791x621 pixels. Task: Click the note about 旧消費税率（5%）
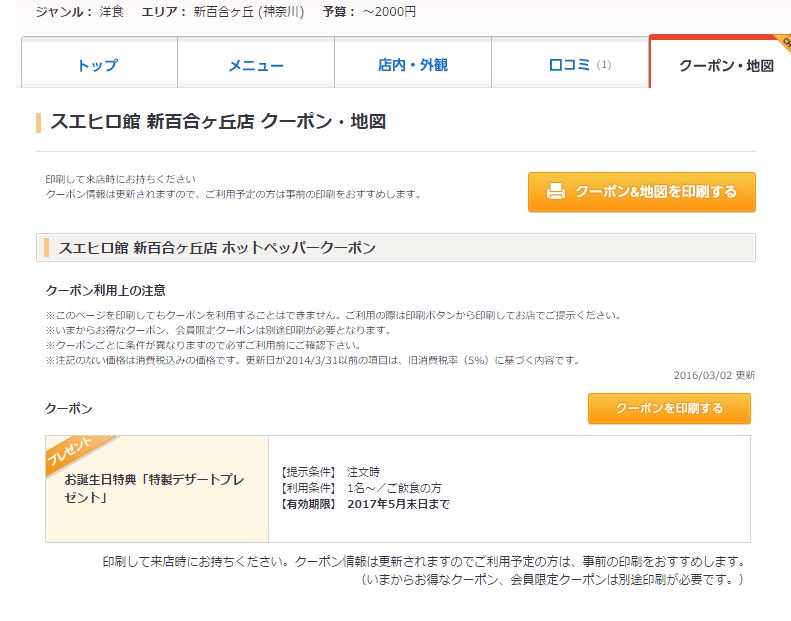(313, 360)
